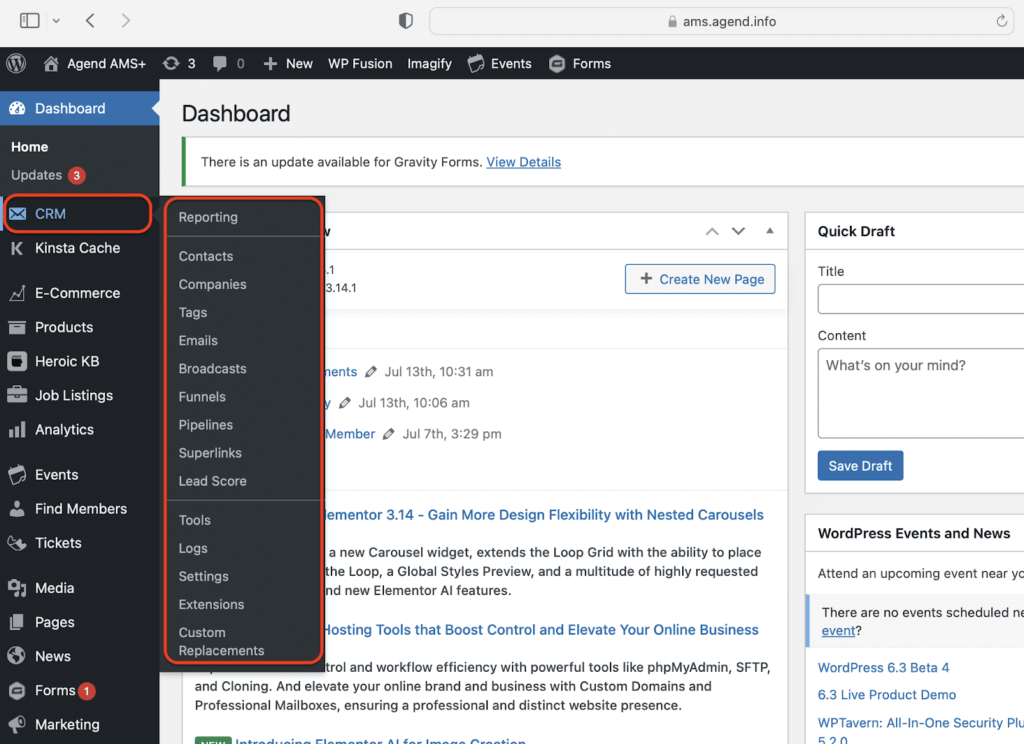The width and height of the screenshot is (1024, 744).
Task: Click the plus New item in admin bar
Action: coord(288,63)
